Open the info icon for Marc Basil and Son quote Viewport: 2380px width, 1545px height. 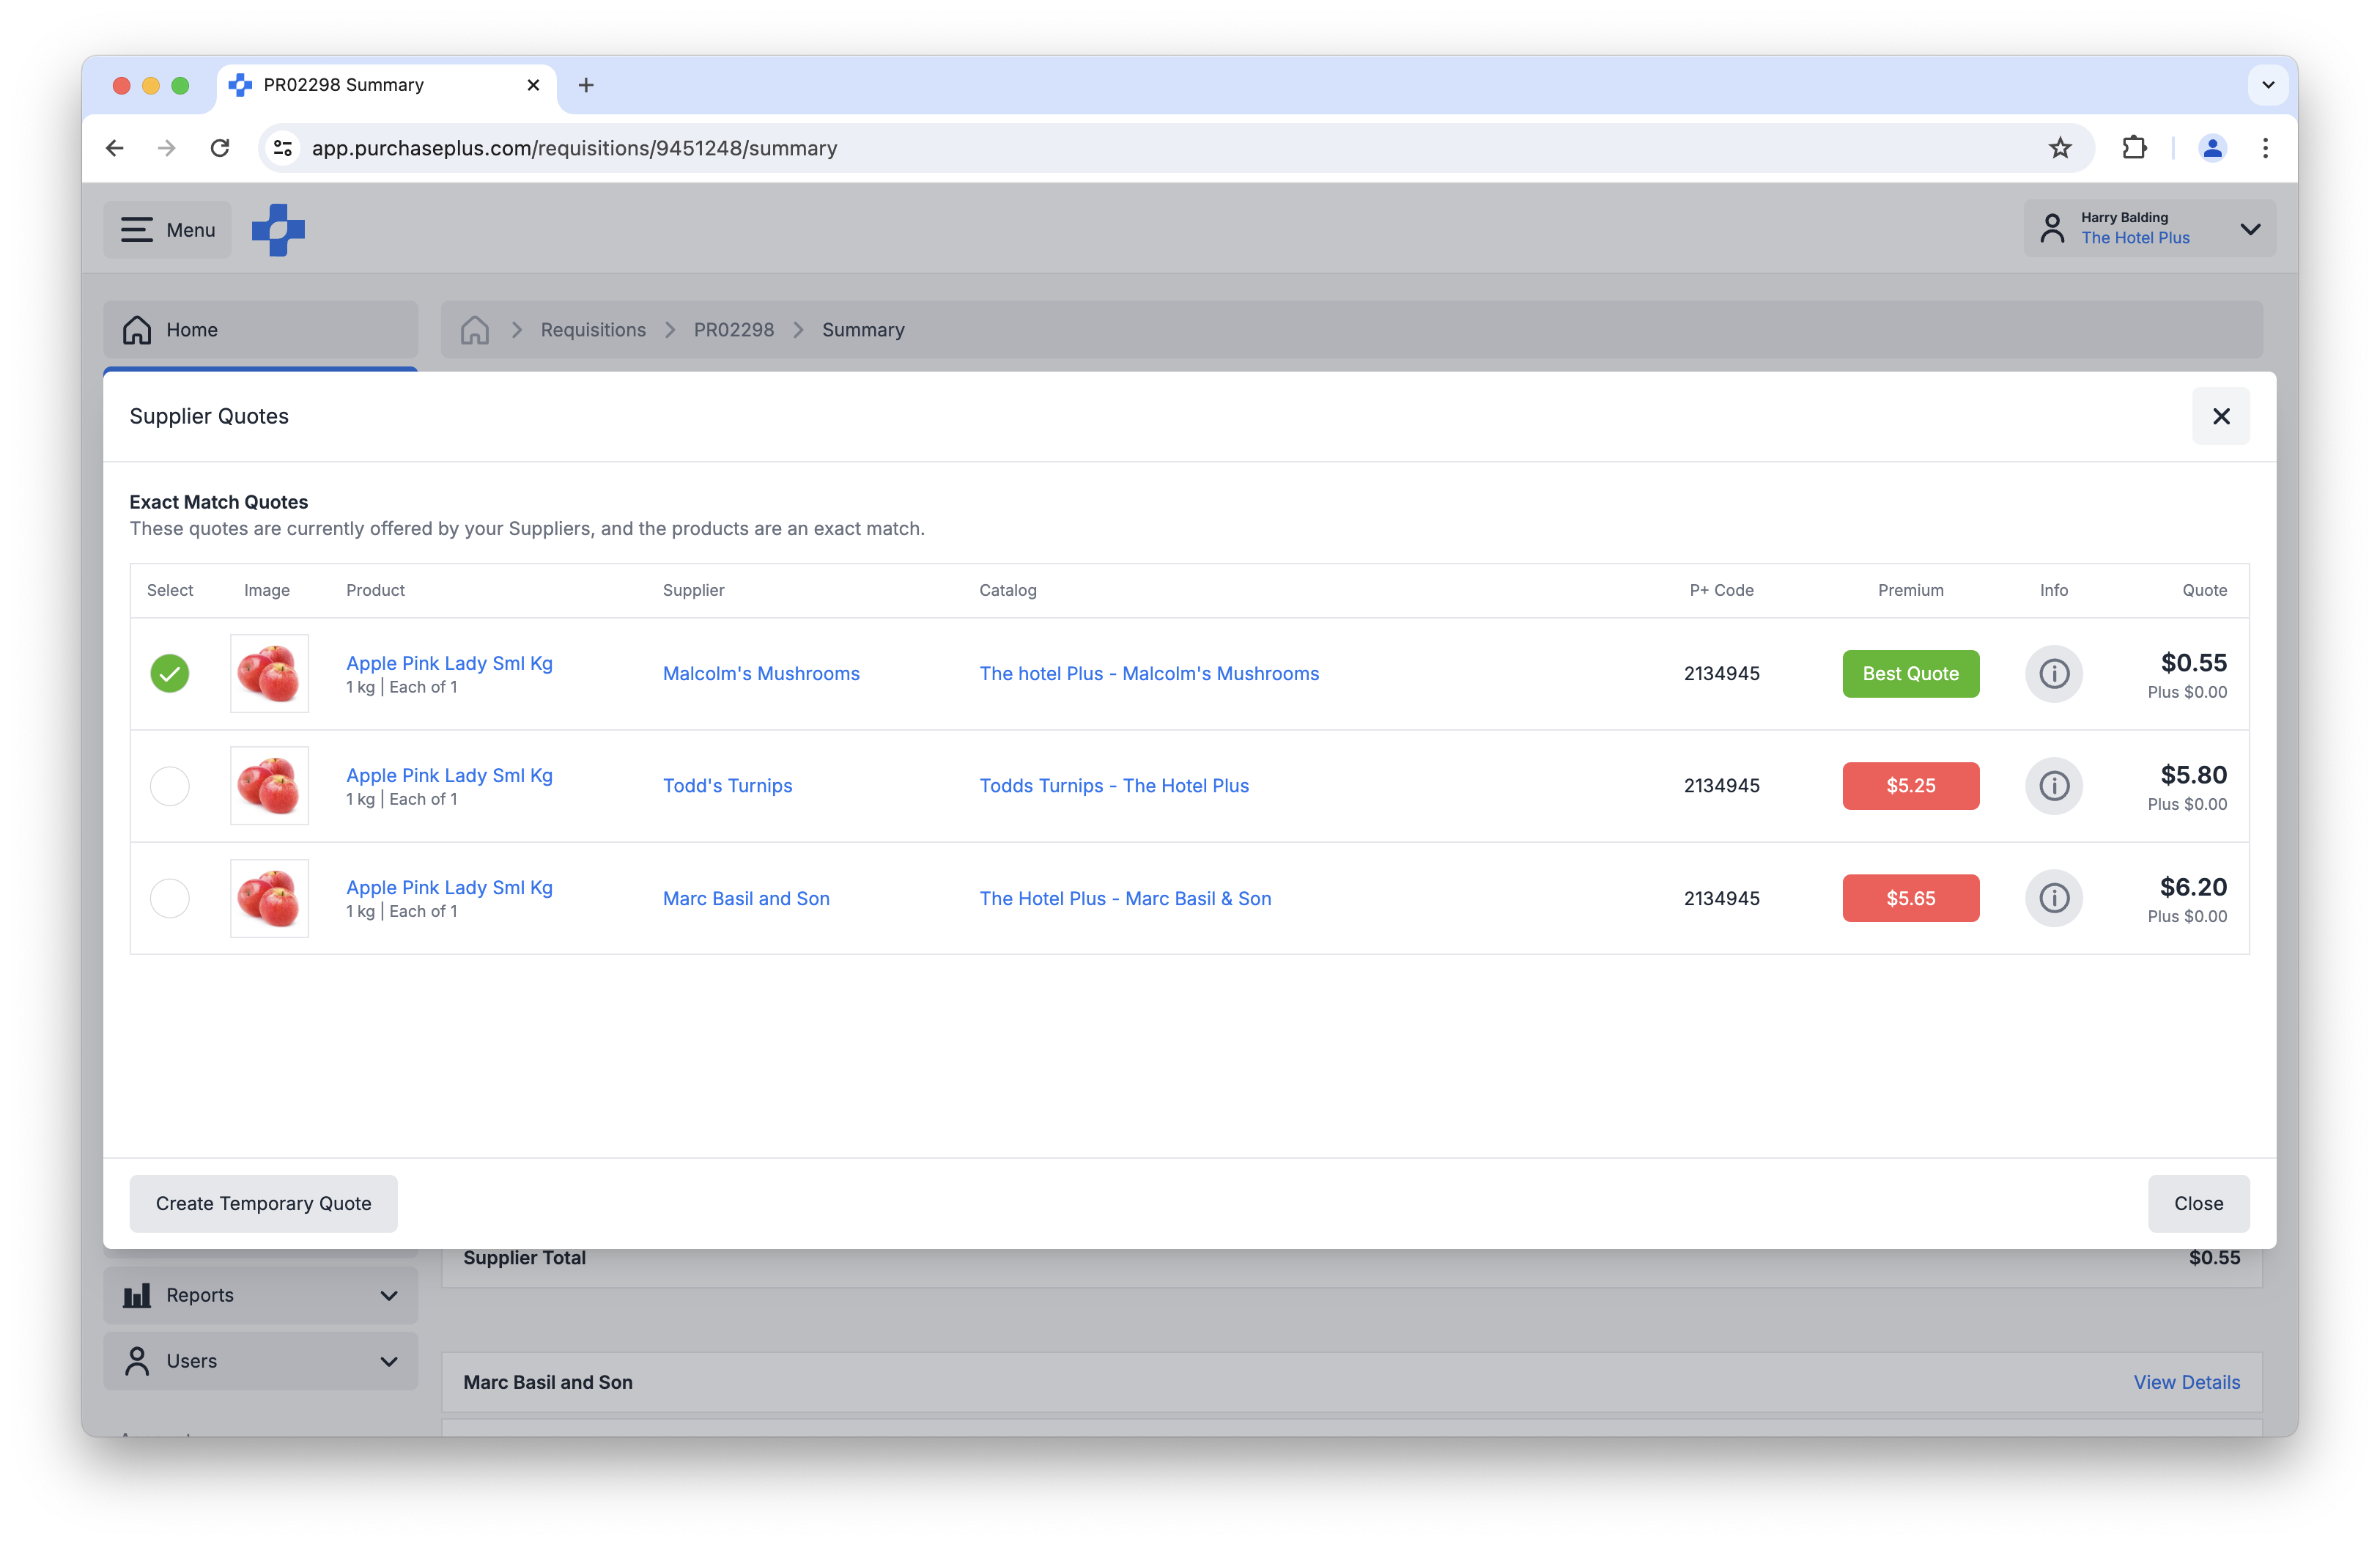(2053, 898)
